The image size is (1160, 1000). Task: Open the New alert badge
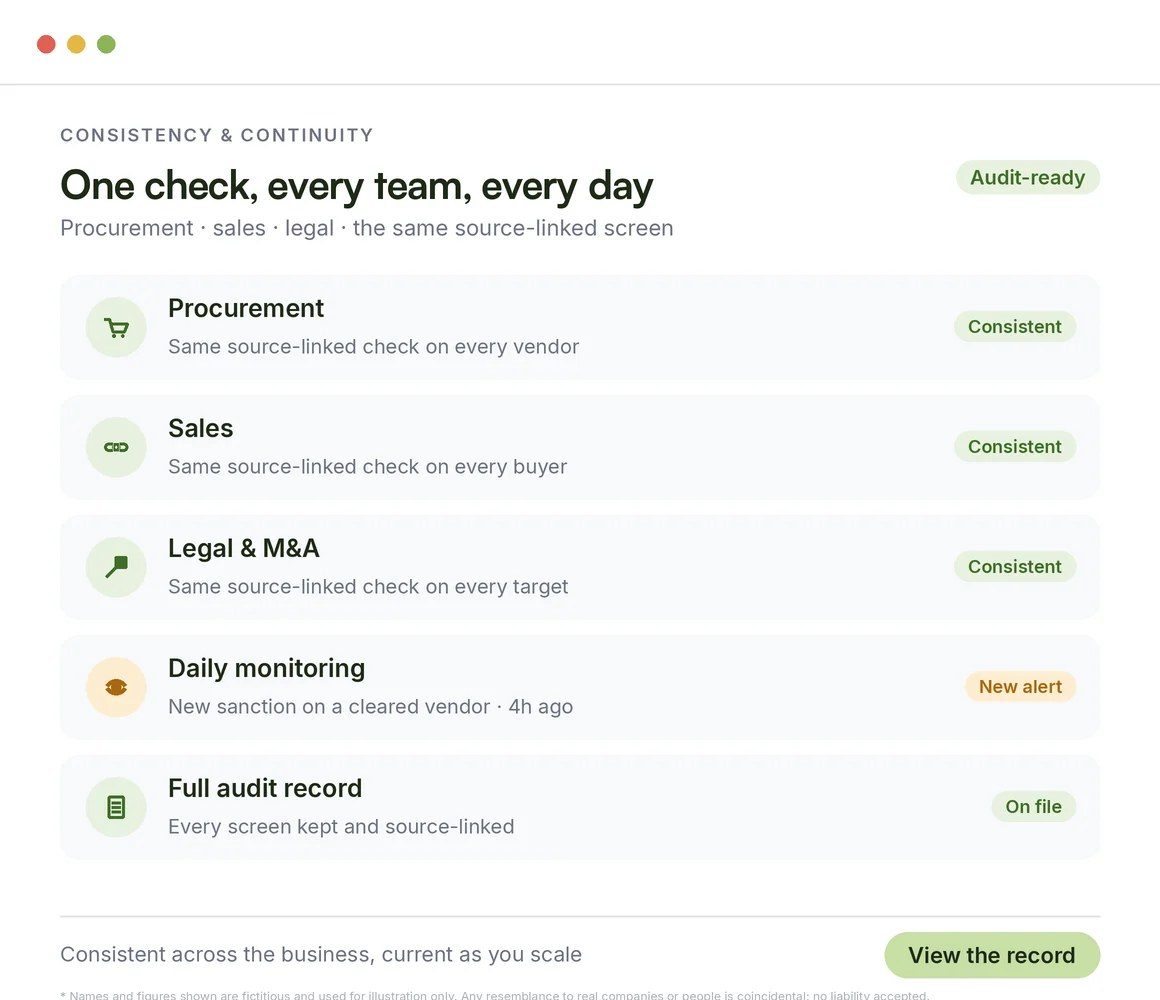click(1020, 686)
